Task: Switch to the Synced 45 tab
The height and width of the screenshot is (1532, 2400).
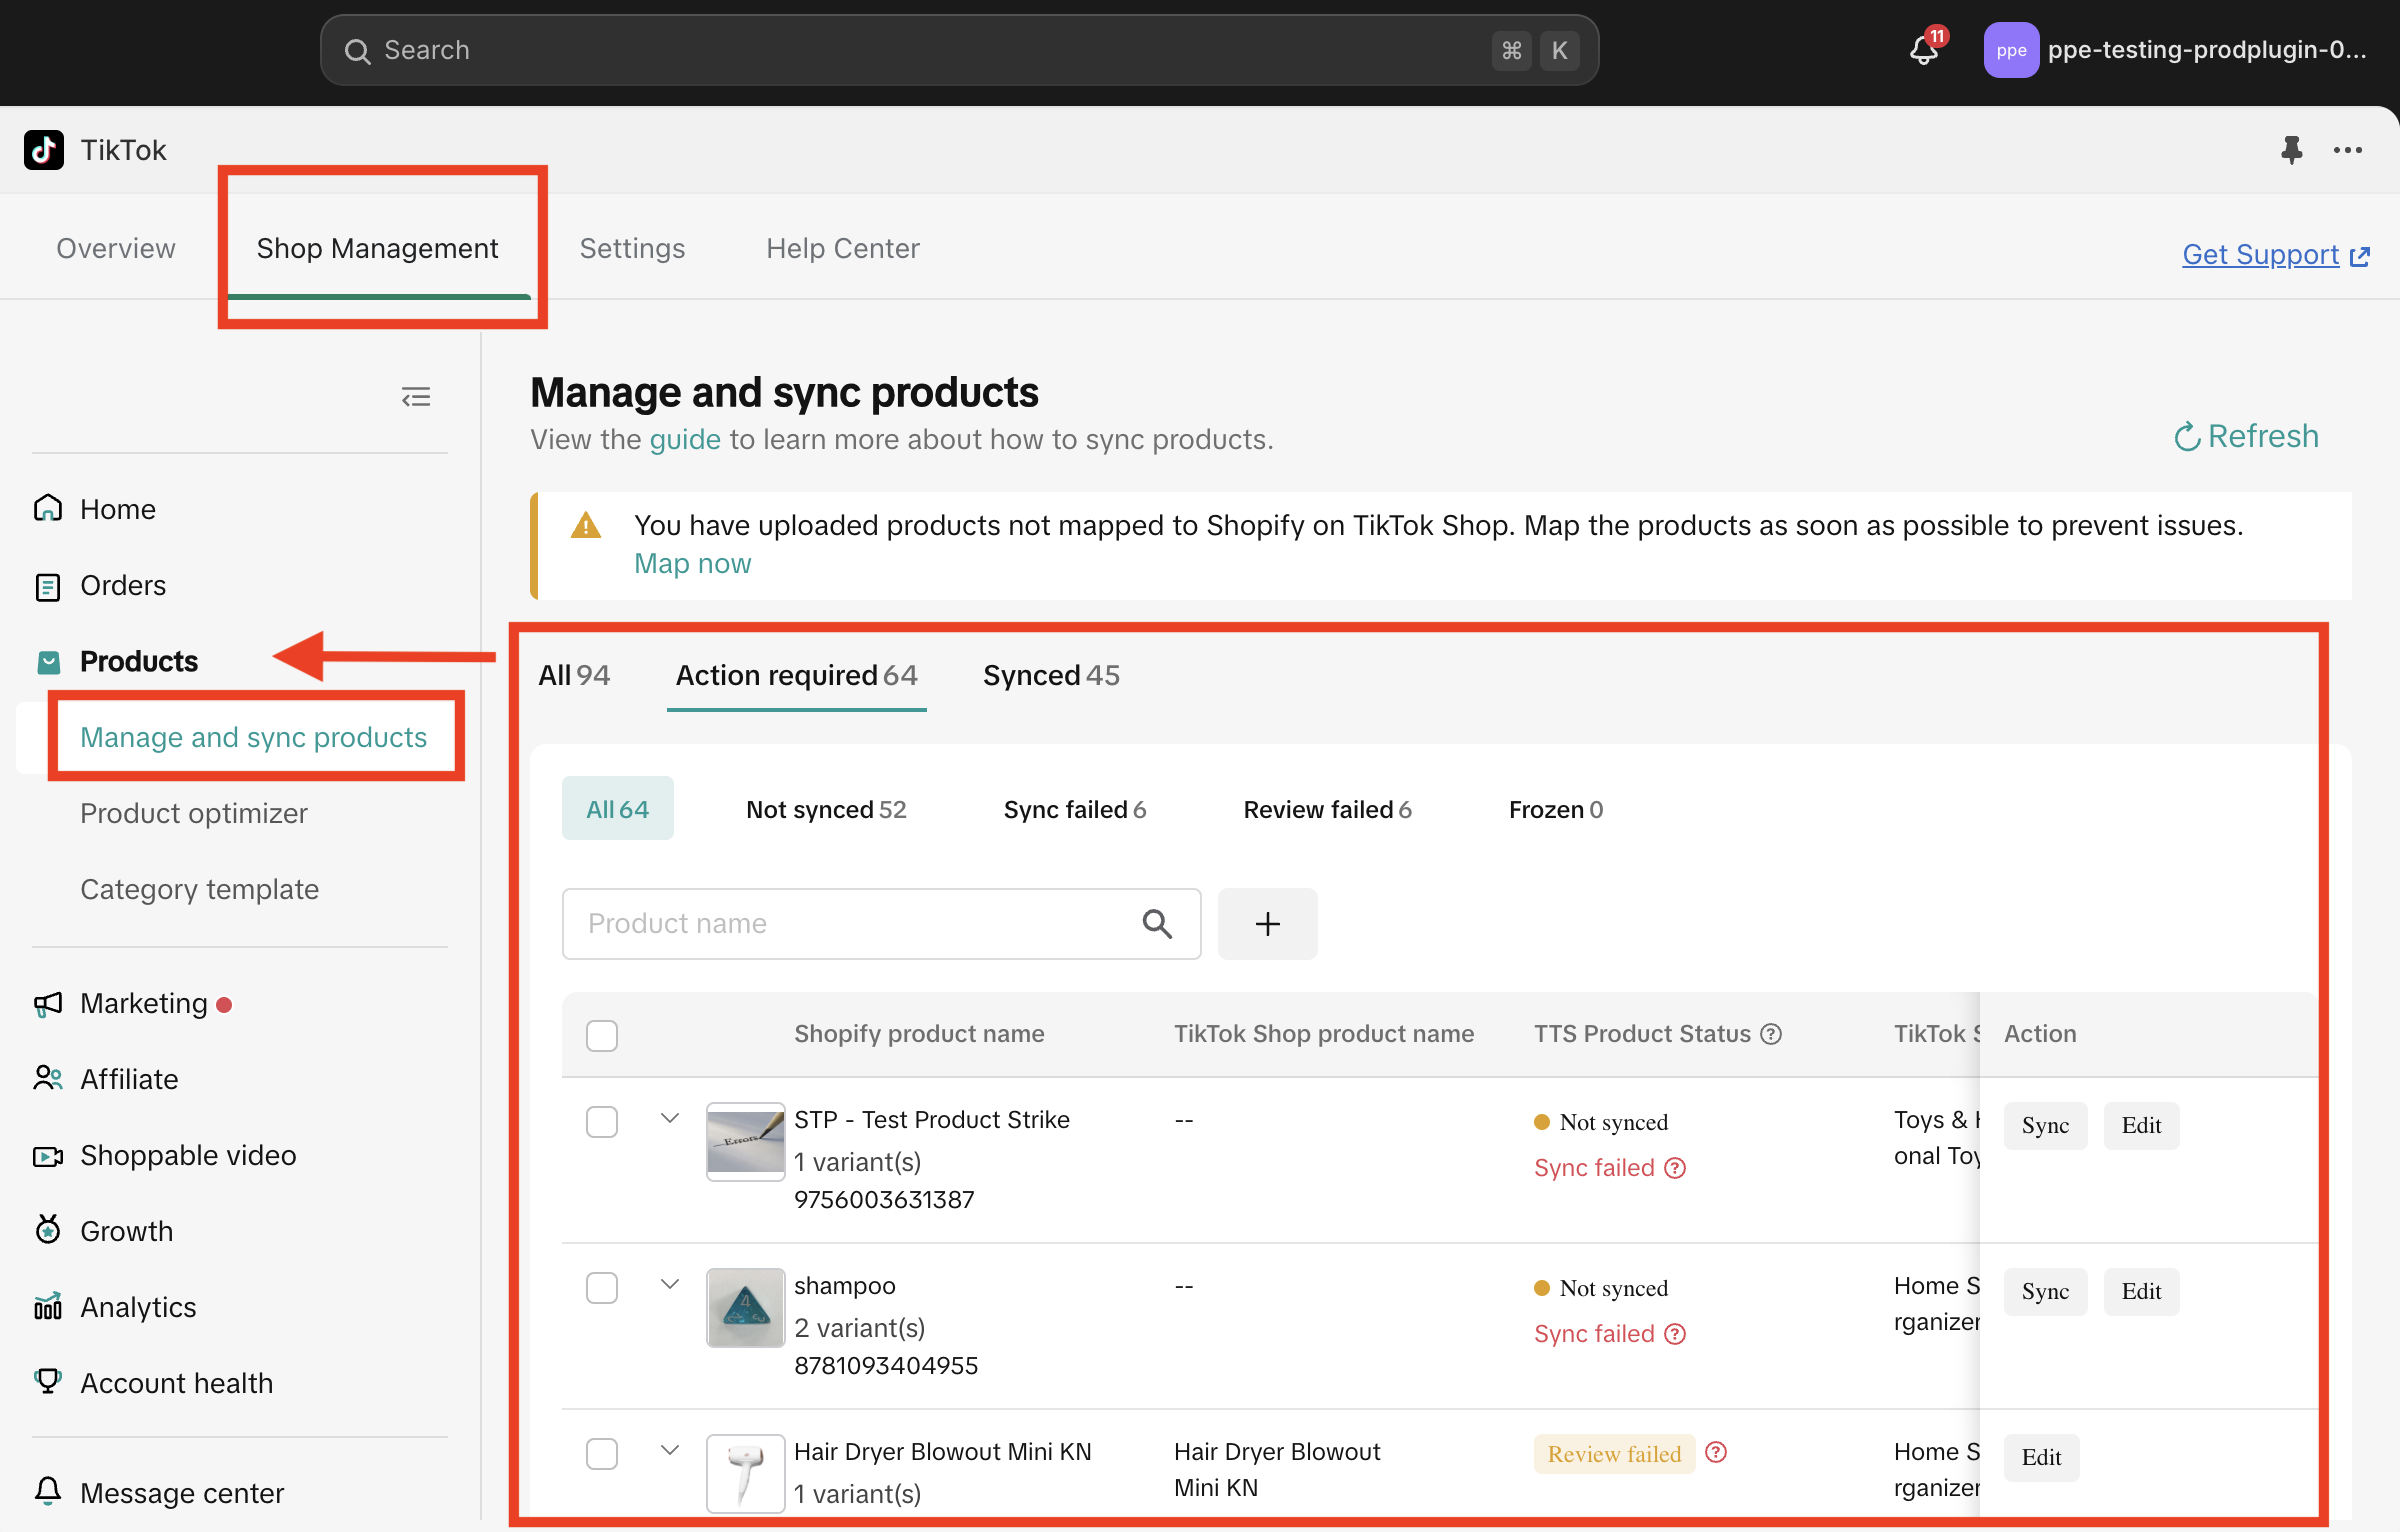Action: click(1051, 676)
